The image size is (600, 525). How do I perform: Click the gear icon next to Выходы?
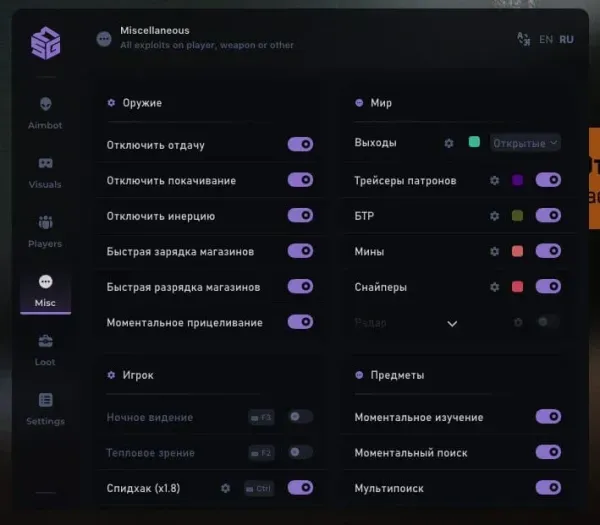[449, 143]
